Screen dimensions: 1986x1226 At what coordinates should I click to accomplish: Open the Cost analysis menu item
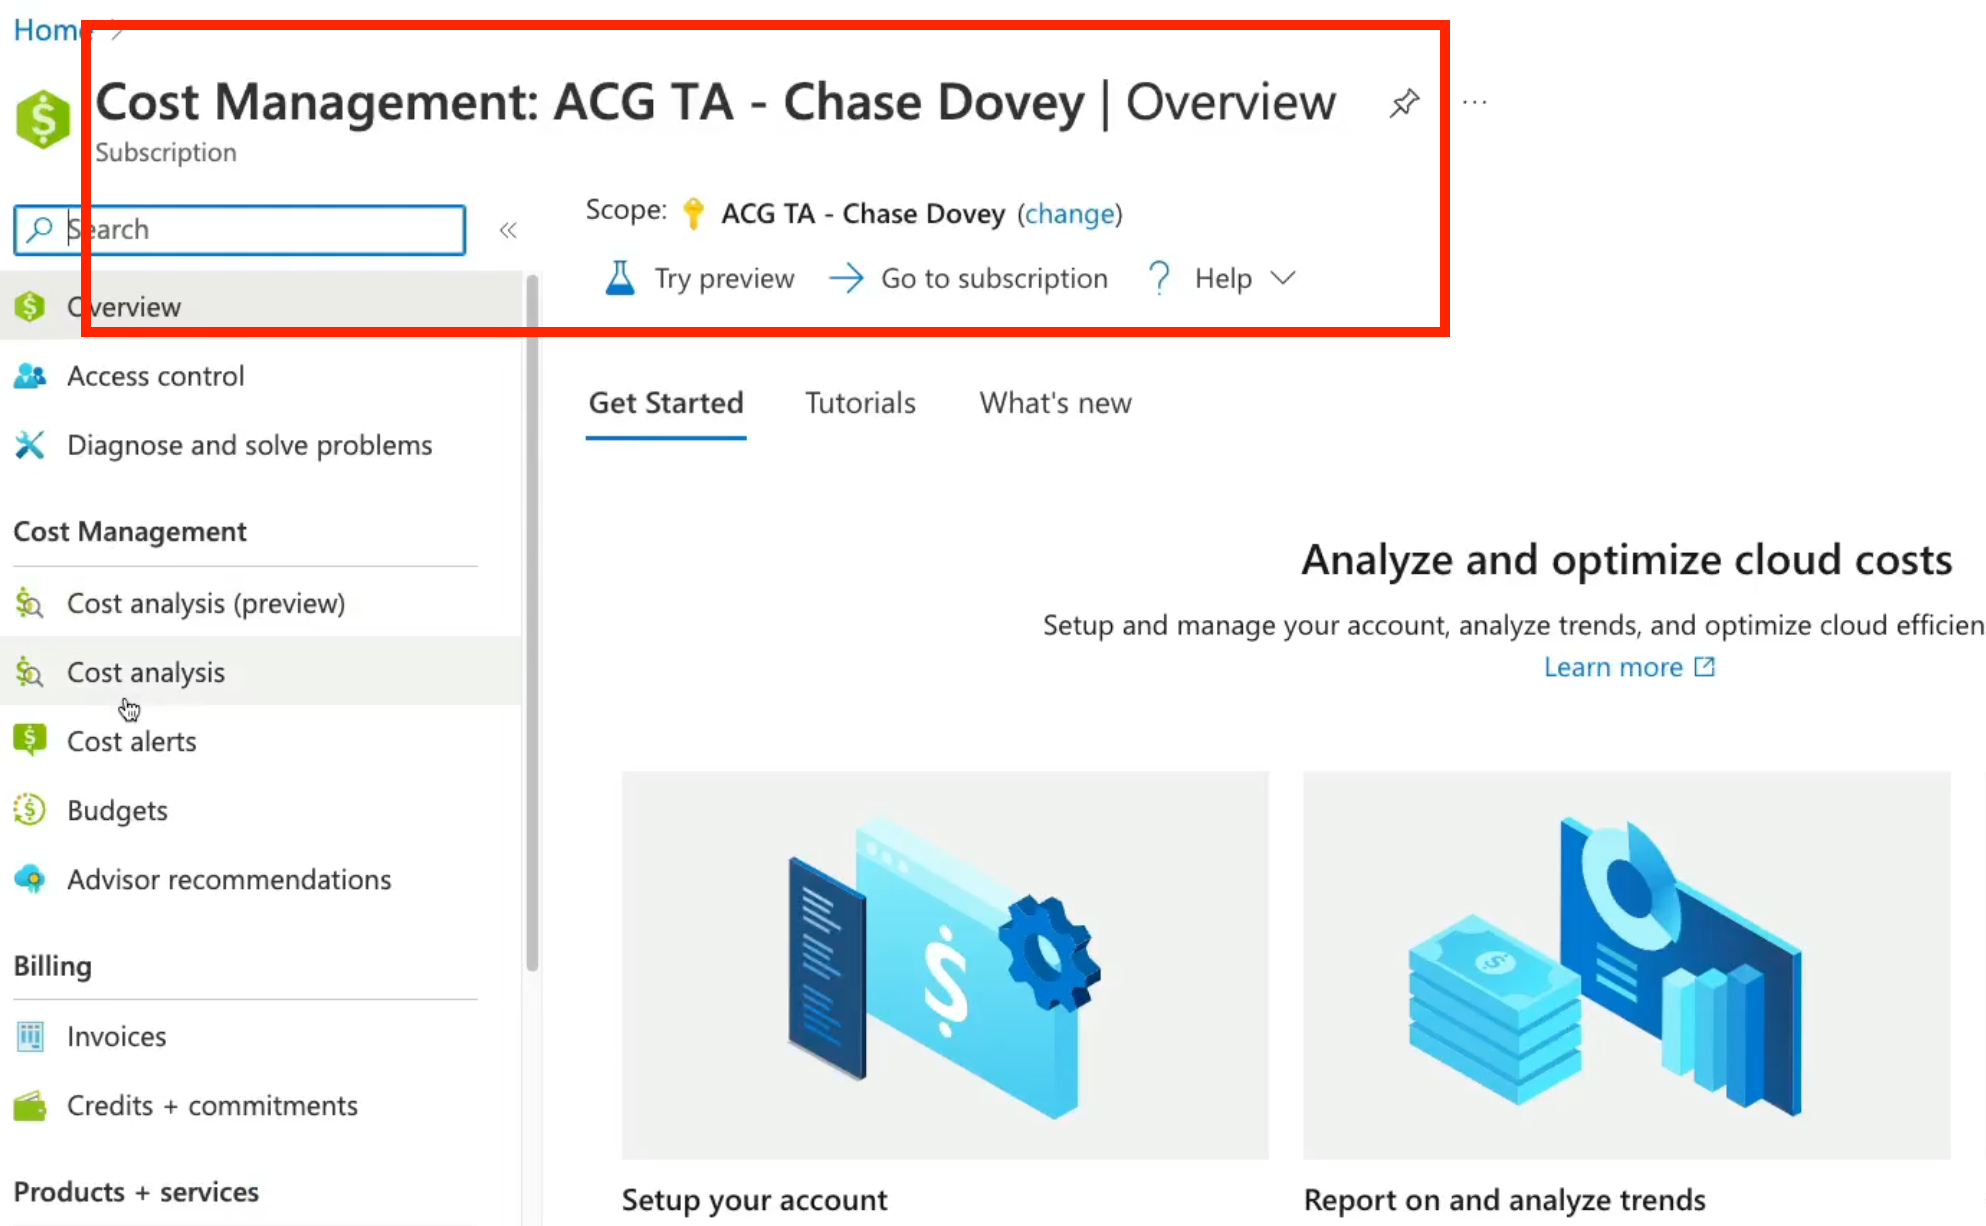point(260,672)
